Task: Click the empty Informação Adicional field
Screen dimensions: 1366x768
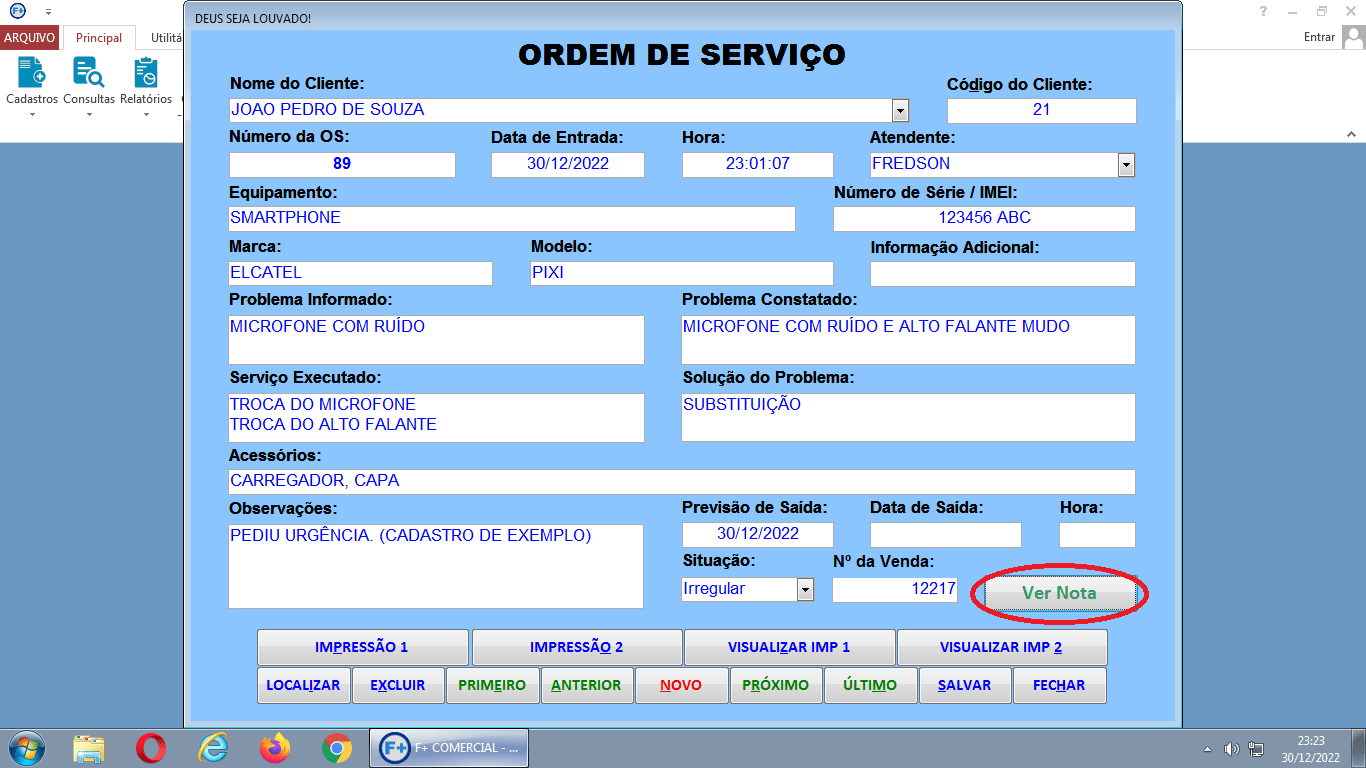Action: tap(1003, 274)
